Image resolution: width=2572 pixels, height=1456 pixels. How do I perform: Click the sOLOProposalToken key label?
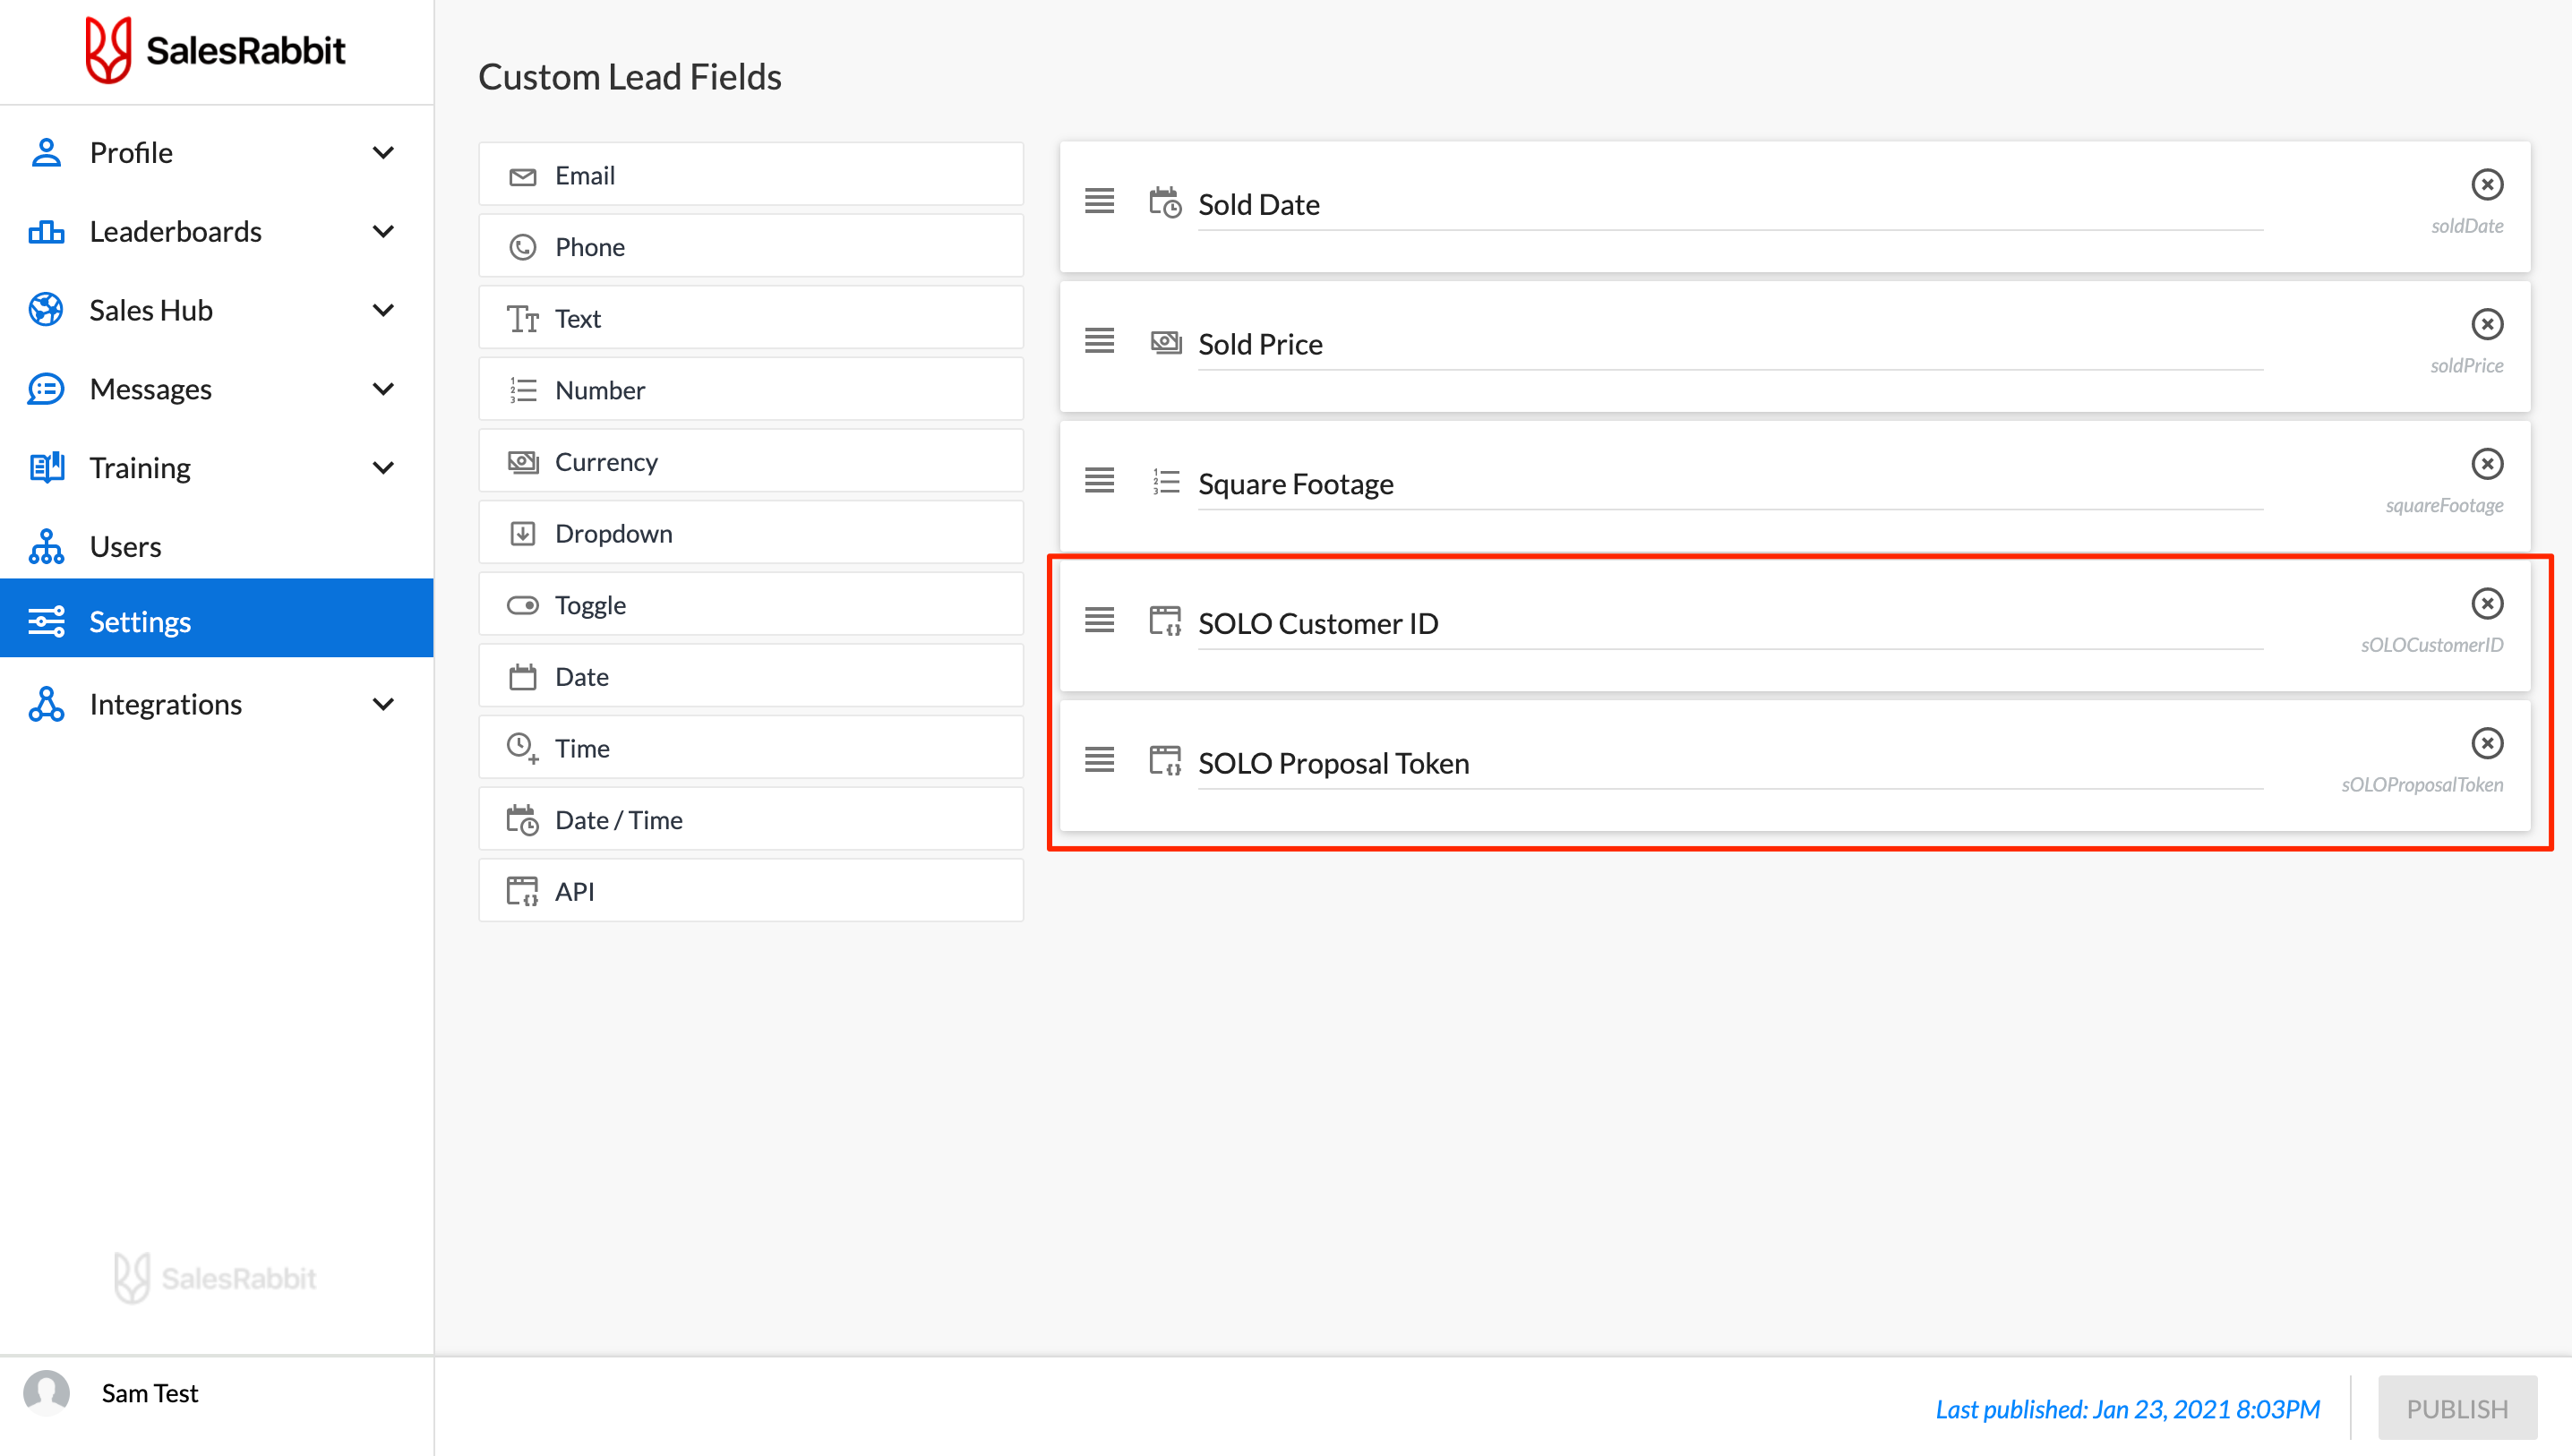coord(2422,785)
